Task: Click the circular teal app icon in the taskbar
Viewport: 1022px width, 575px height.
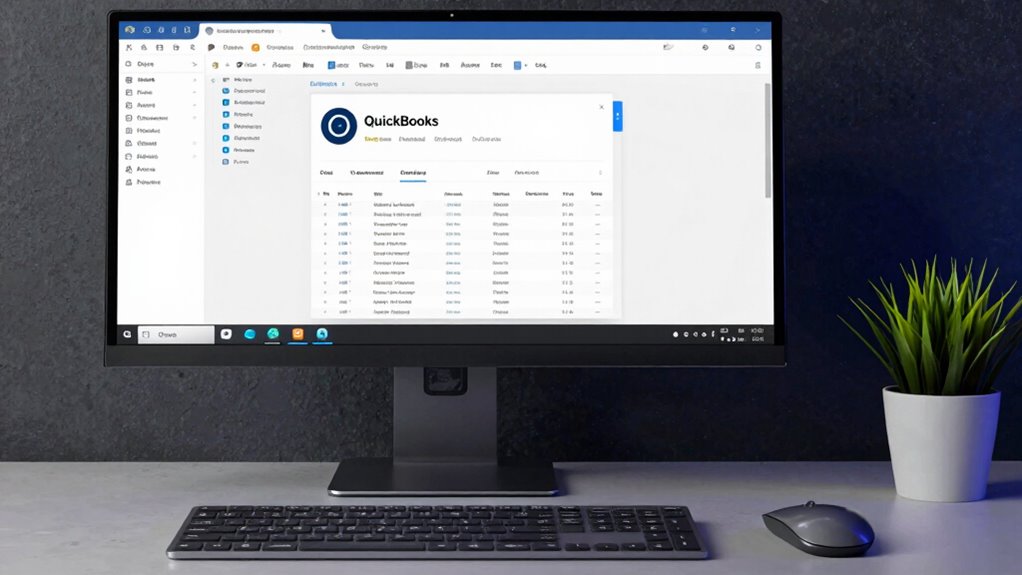Action: [x=273, y=334]
